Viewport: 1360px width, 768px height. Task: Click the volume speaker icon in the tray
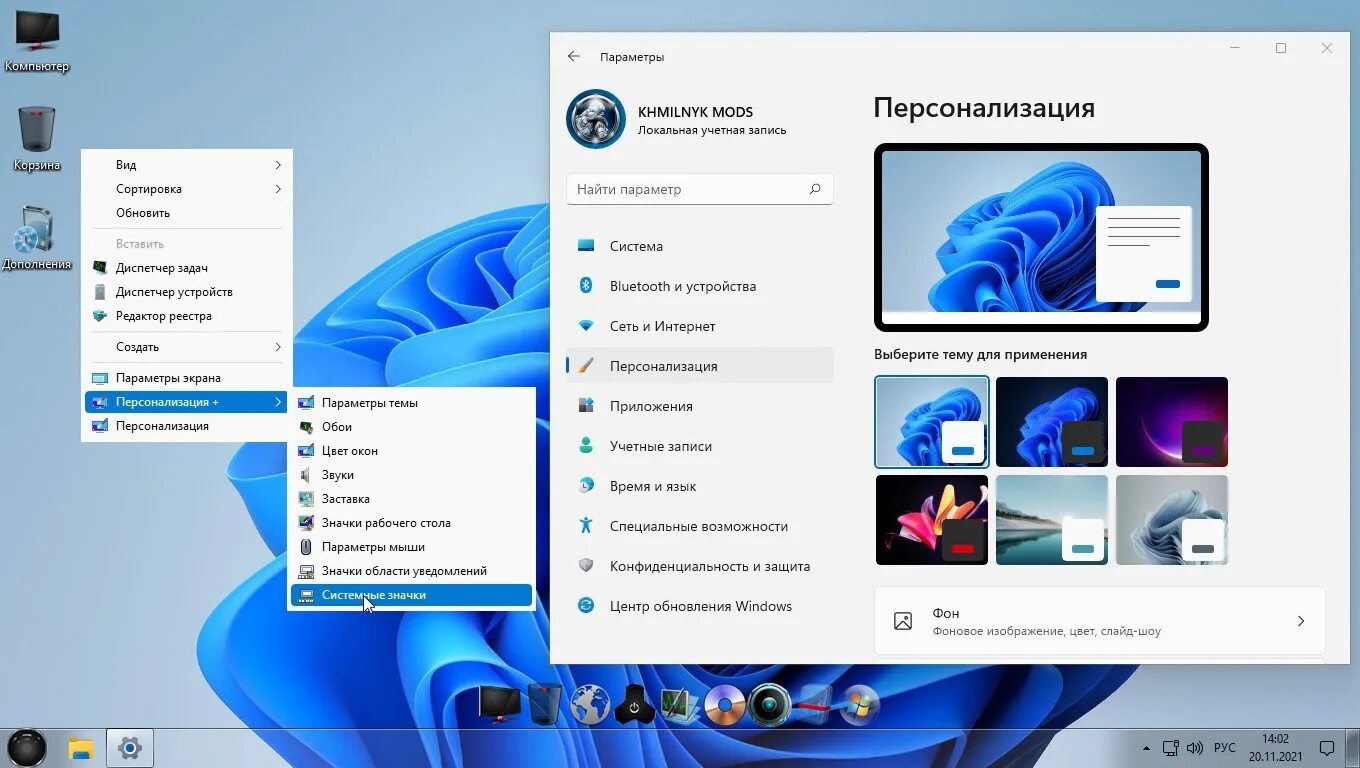tap(1194, 748)
